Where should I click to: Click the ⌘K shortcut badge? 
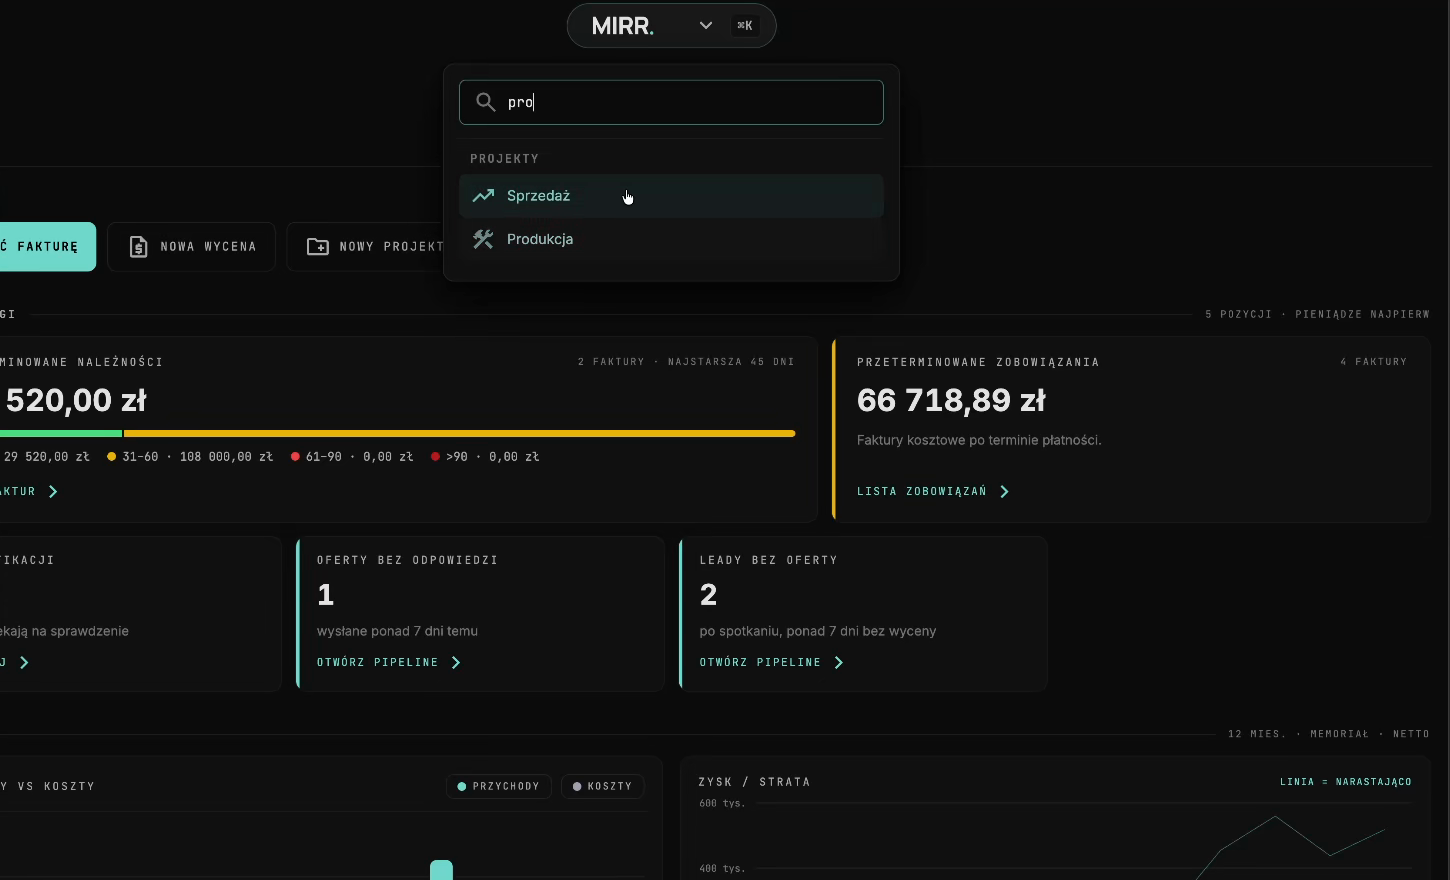click(745, 26)
